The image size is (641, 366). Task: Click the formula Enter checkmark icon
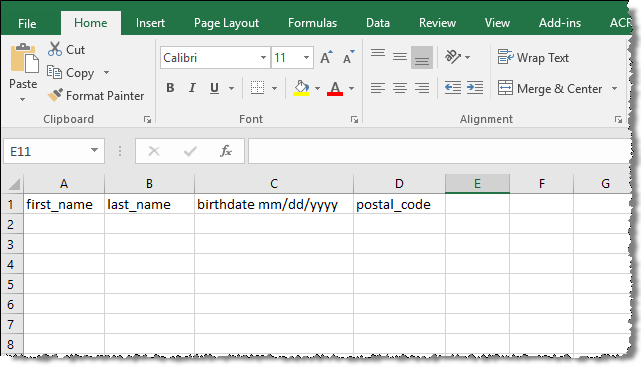pyautogui.click(x=190, y=151)
